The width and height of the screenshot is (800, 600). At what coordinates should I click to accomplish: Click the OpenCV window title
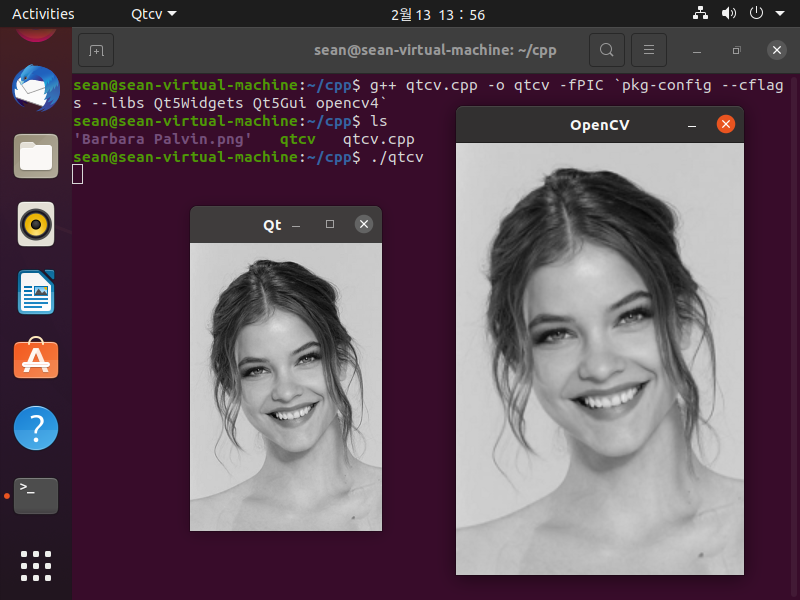click(x=599, y=125)
